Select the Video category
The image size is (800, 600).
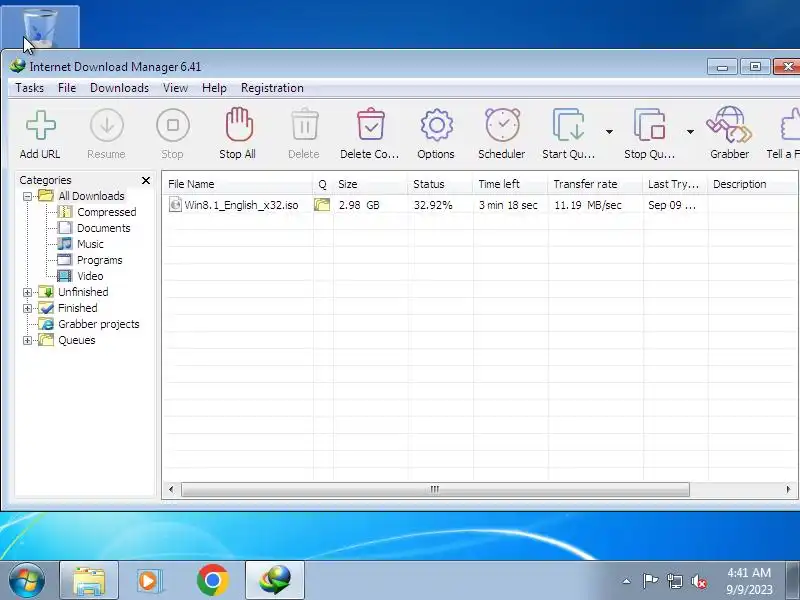point(90,276)
